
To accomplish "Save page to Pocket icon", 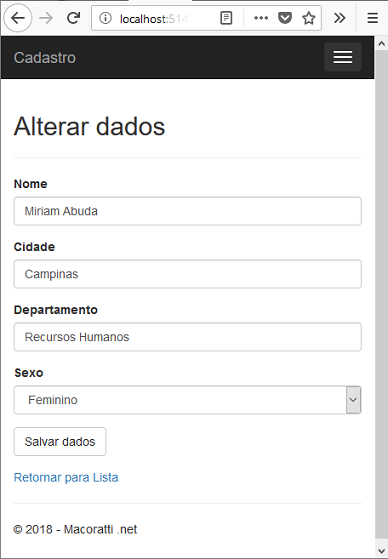I will pyautogui.click(x=285, y=18).
